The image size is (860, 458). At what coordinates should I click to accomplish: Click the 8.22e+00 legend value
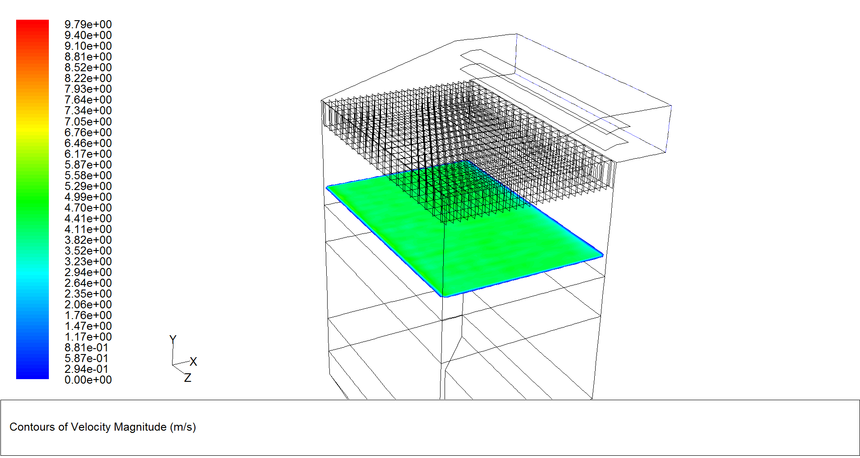pyautogui.click(x=88, y=78)
